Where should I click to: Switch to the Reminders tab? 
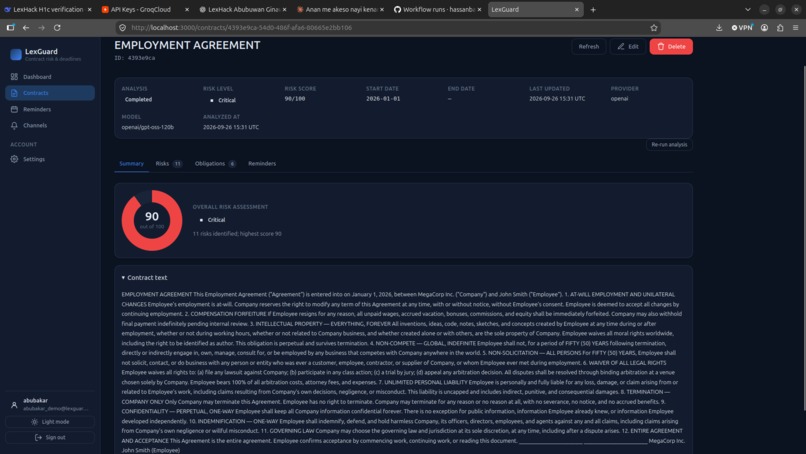pos(262,164)
